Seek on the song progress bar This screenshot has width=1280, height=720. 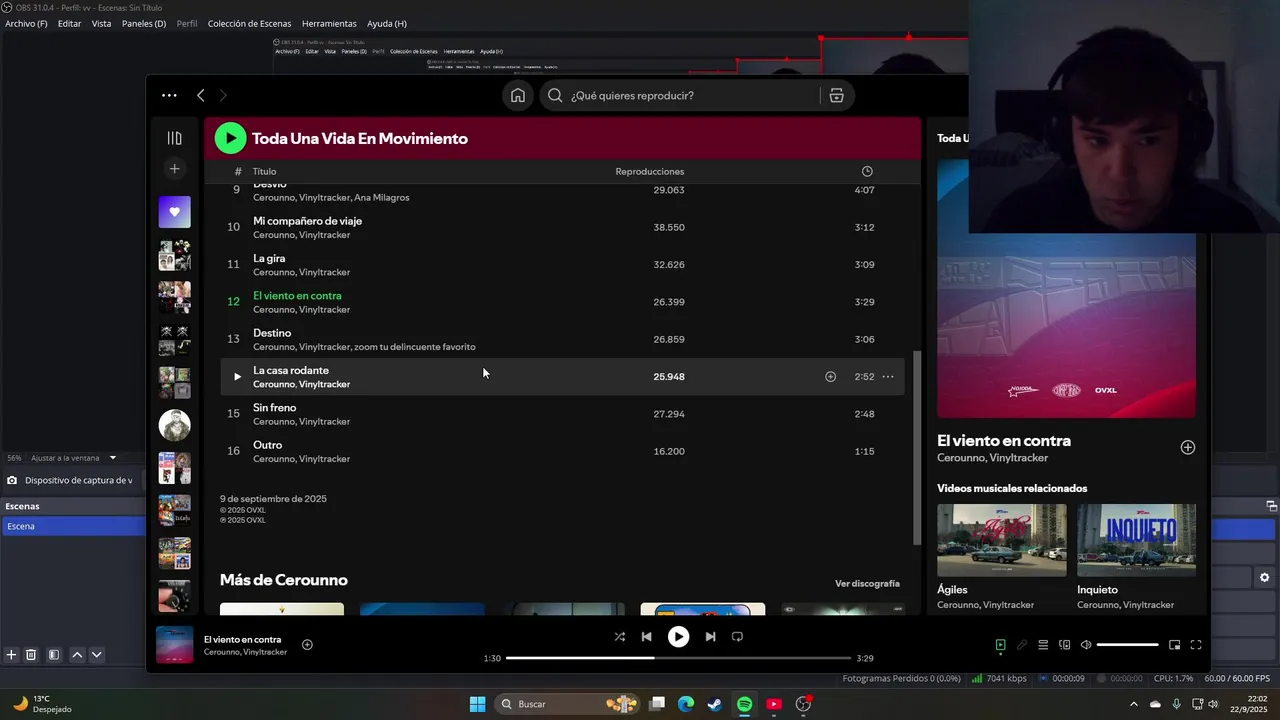point(679,658)
